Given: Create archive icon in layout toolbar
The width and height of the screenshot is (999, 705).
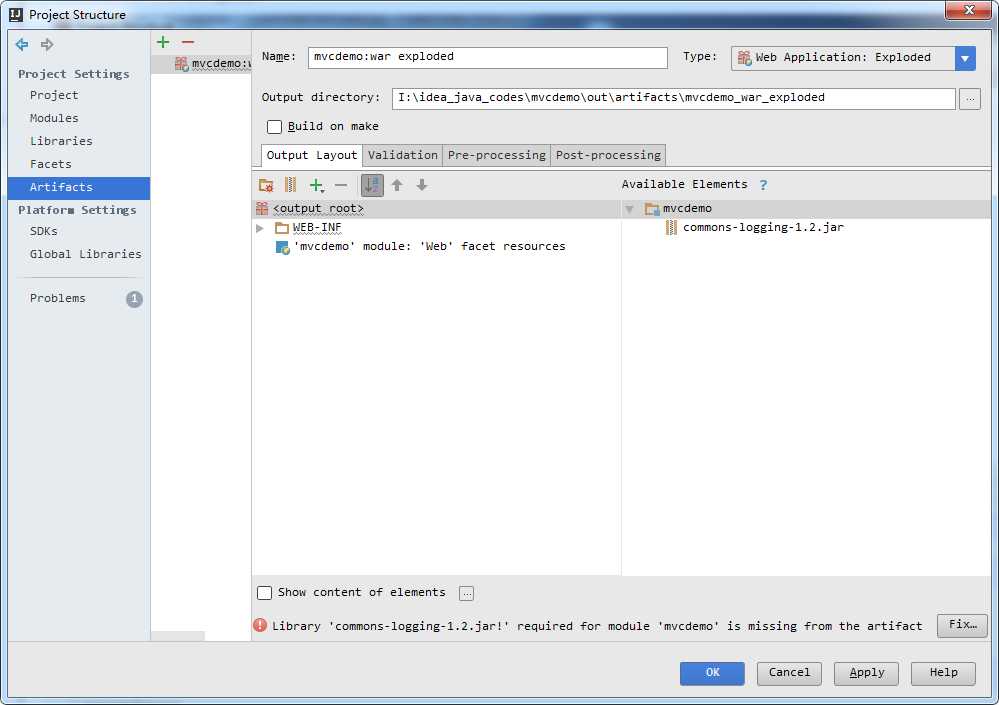Looking at the screenshot, I should pyautogui.click(x=291, y=185).
